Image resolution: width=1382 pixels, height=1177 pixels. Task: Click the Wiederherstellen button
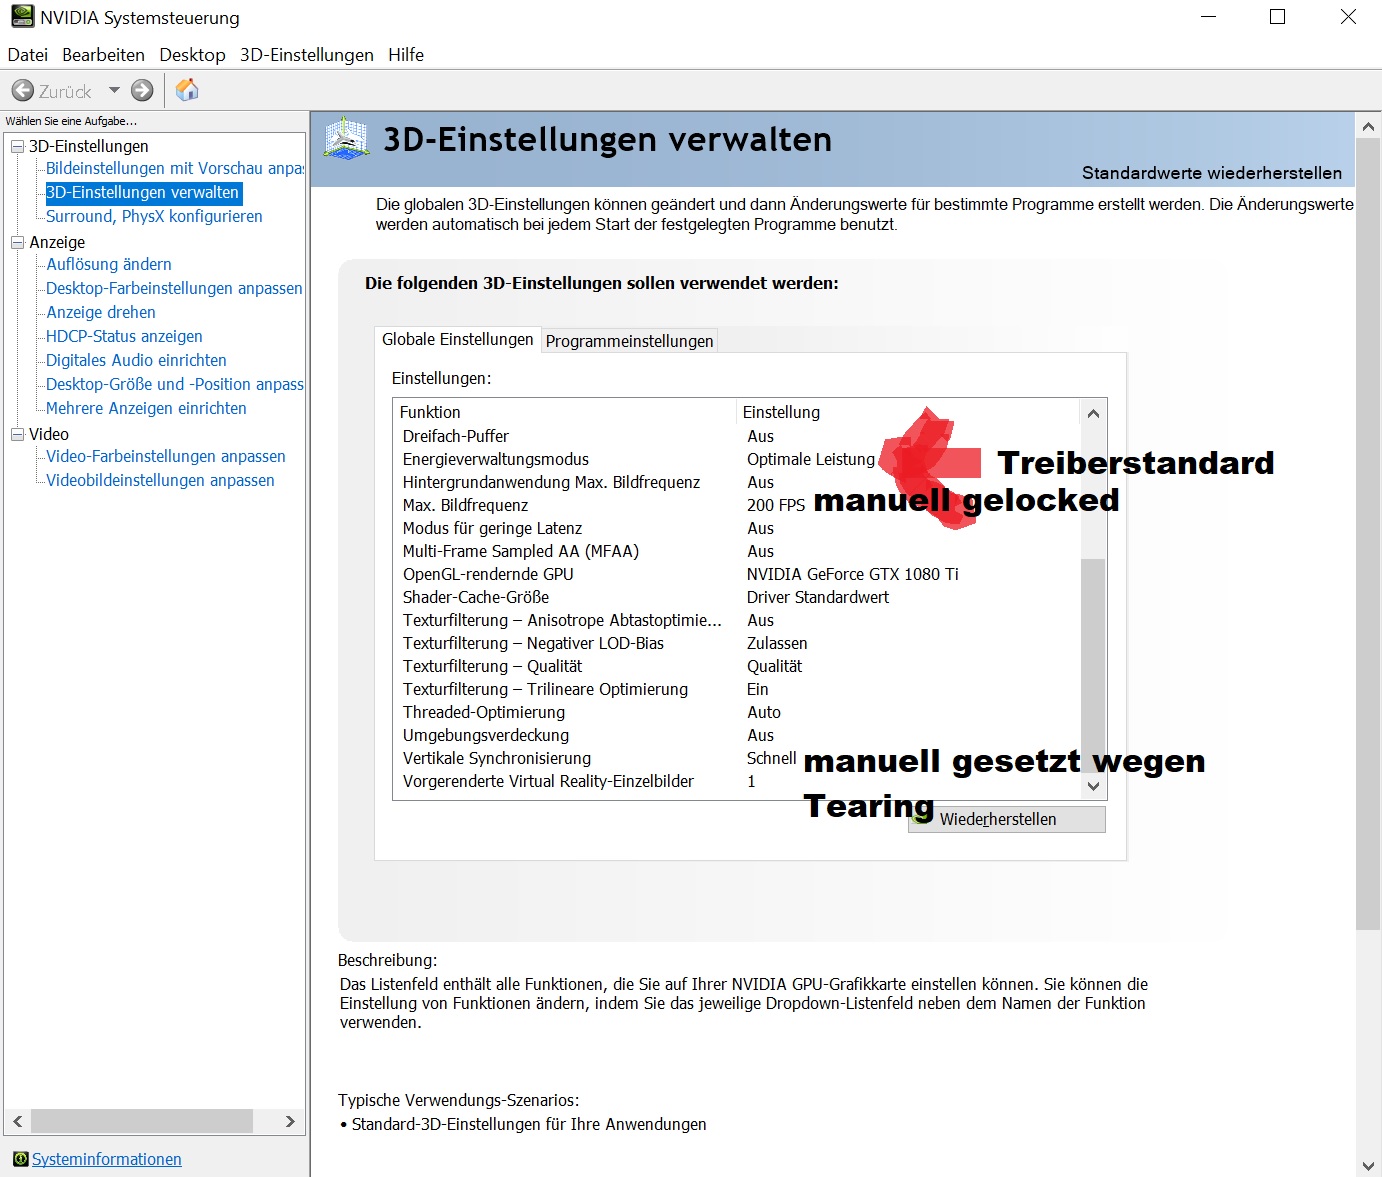pos(1007,819)
